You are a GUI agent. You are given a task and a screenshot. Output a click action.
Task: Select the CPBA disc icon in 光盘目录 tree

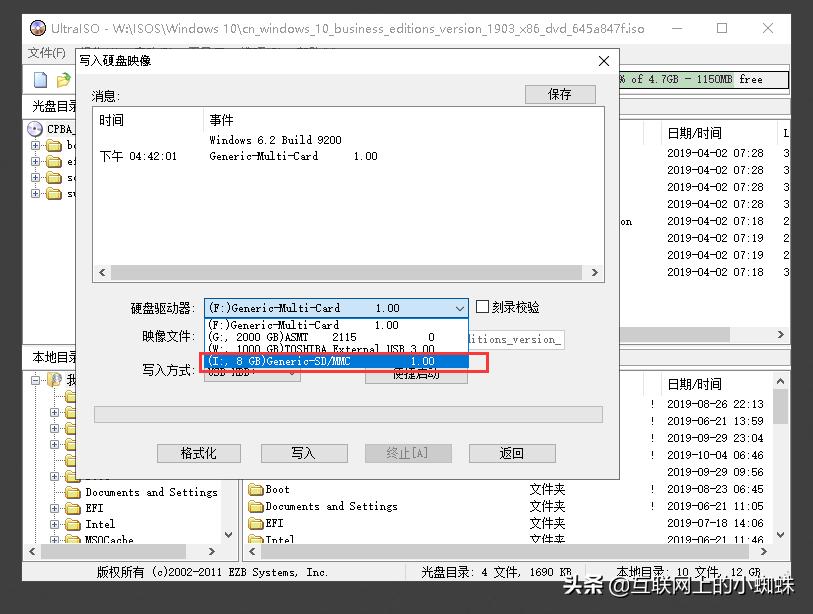click(36, 128)
